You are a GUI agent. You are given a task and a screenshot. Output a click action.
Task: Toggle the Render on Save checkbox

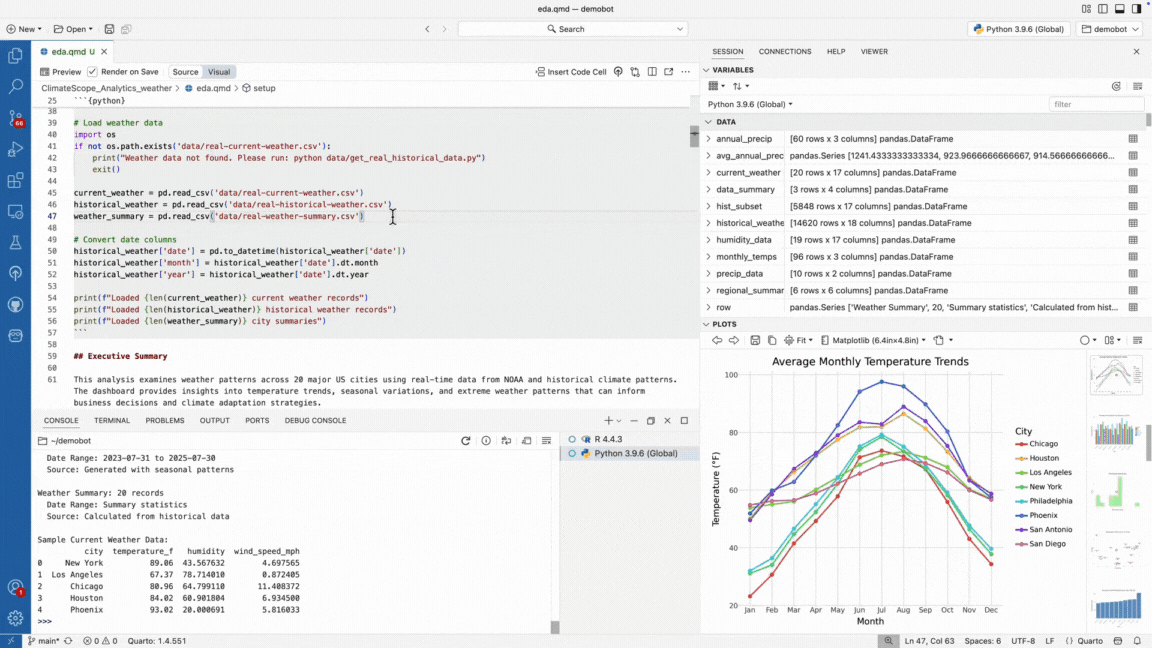[93, 72]
